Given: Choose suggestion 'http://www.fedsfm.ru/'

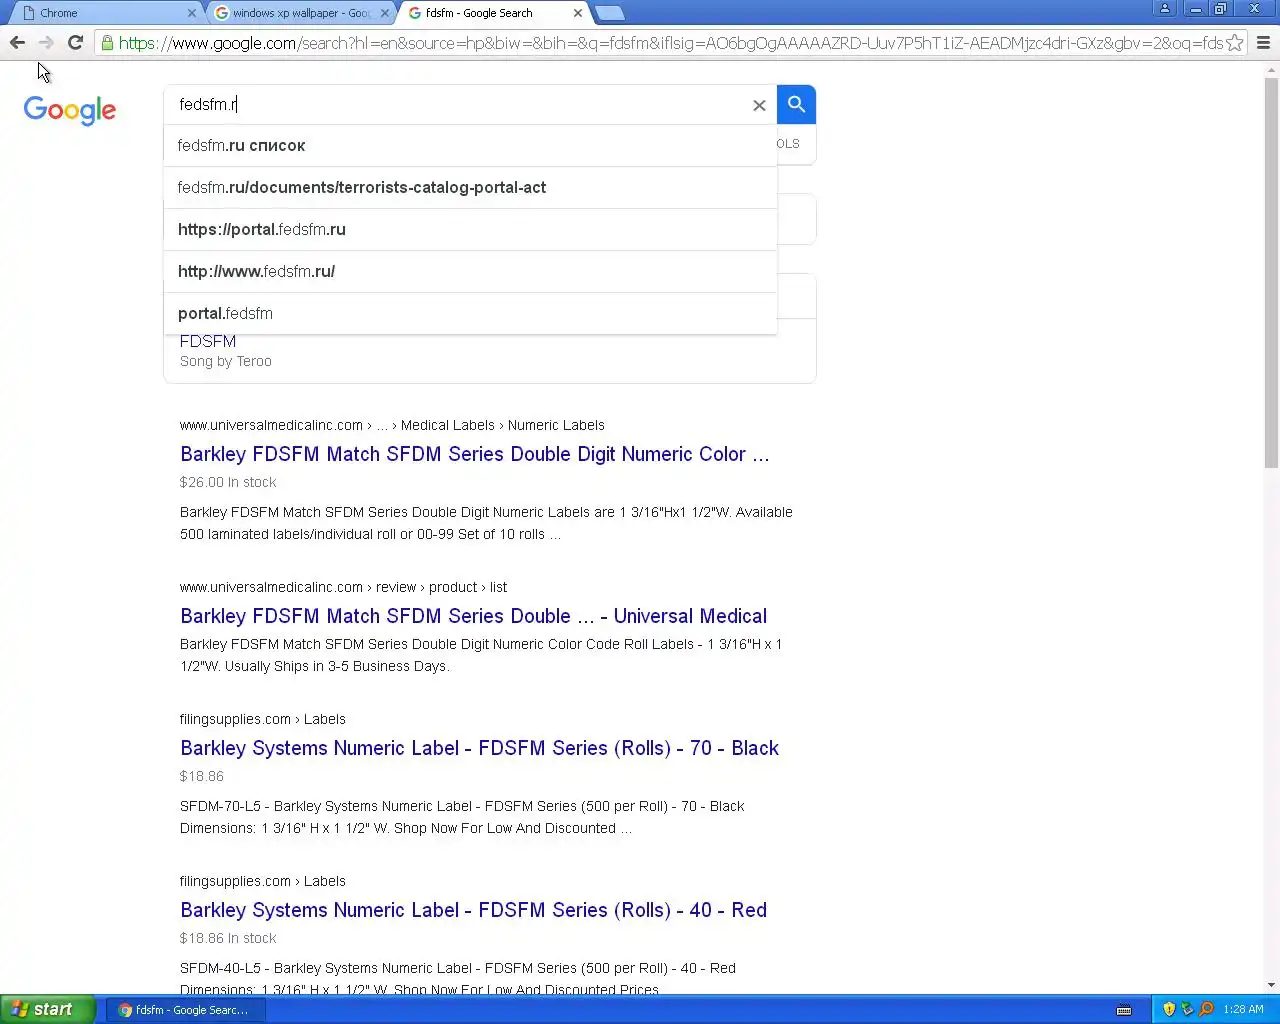Looking at the screenshot, I should (x=470, y=272).
